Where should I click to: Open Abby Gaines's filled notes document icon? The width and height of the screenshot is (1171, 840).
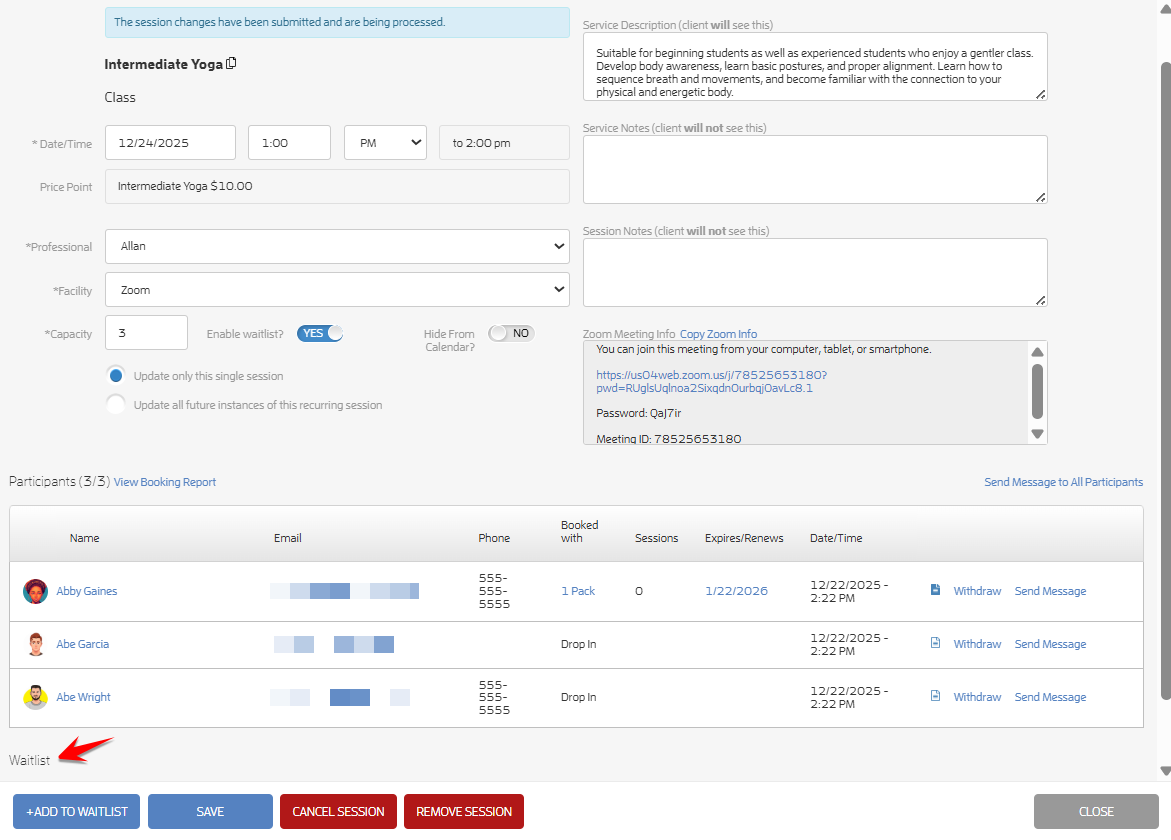pyautogui.click(x=935, y=590)
